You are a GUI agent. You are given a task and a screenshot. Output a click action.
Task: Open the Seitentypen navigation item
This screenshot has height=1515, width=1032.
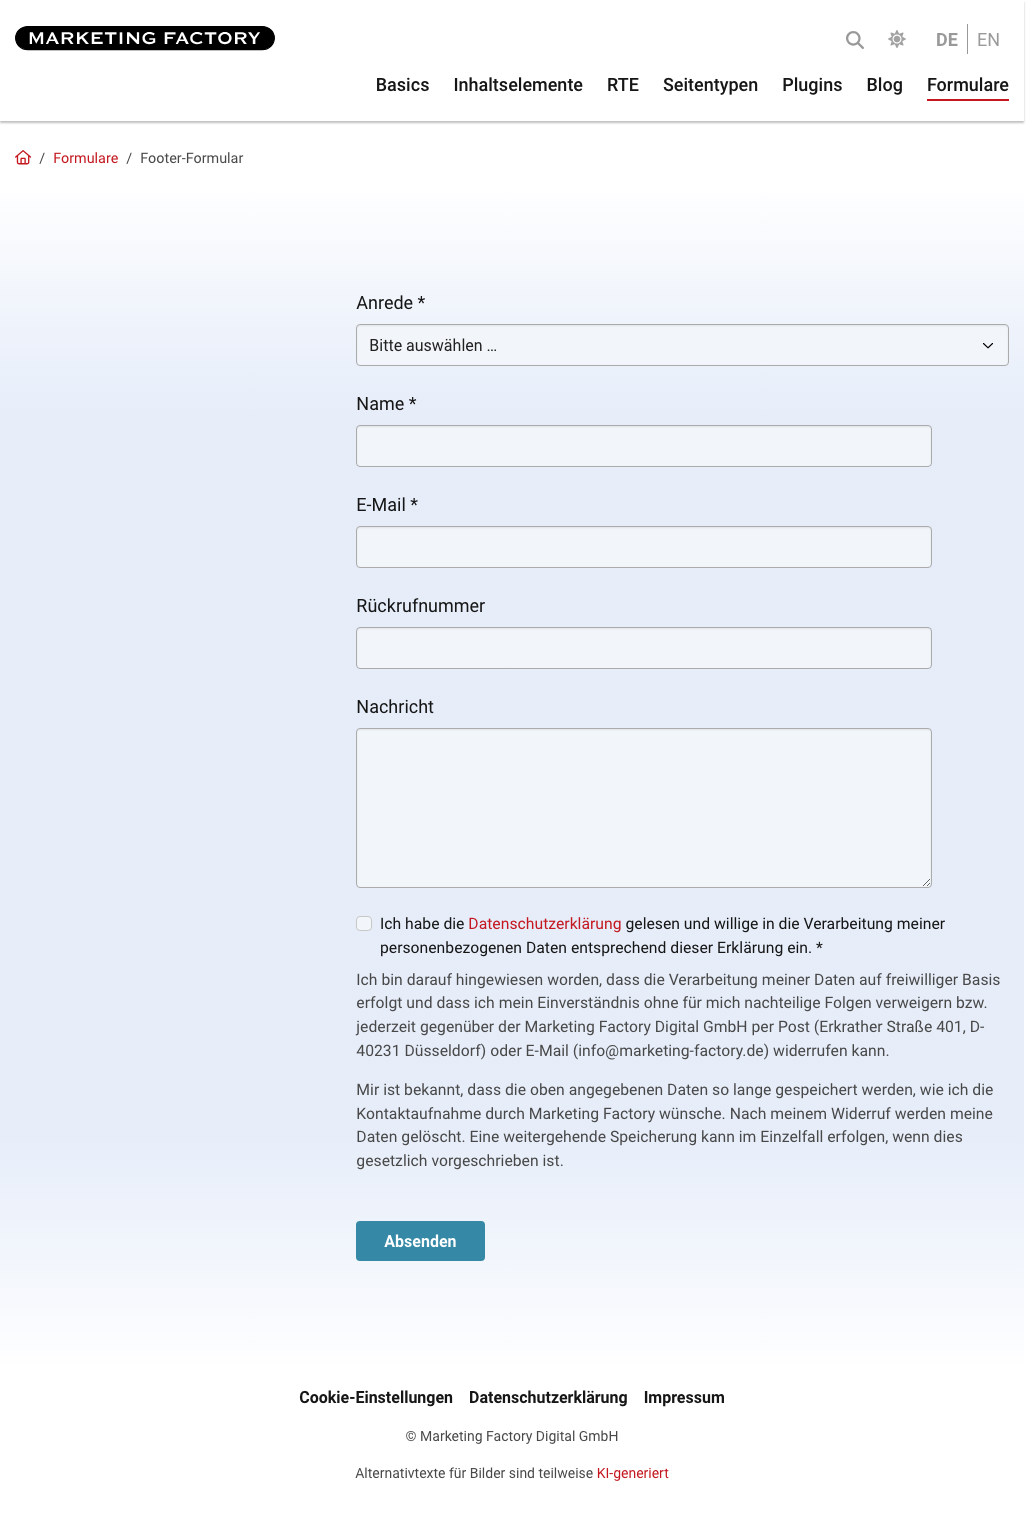[x=710, y=85]
